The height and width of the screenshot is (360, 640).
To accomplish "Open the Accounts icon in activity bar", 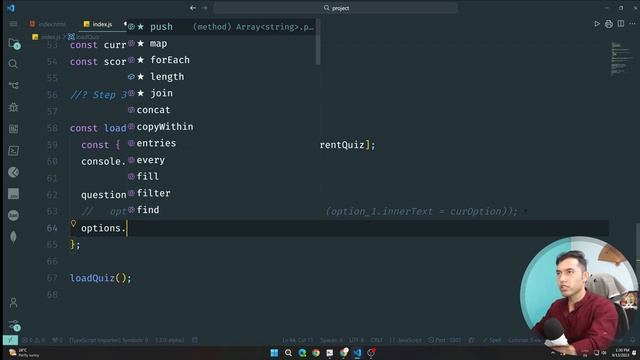I will (13, 302).
